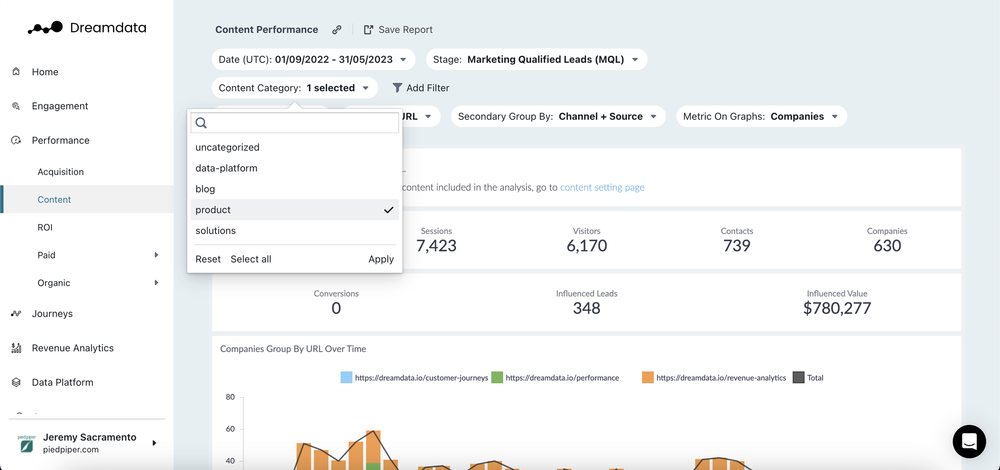The height and width of the screenshot is (470, 1000).
Task: Open Acquisition under Performance
Action: point(61,172)
